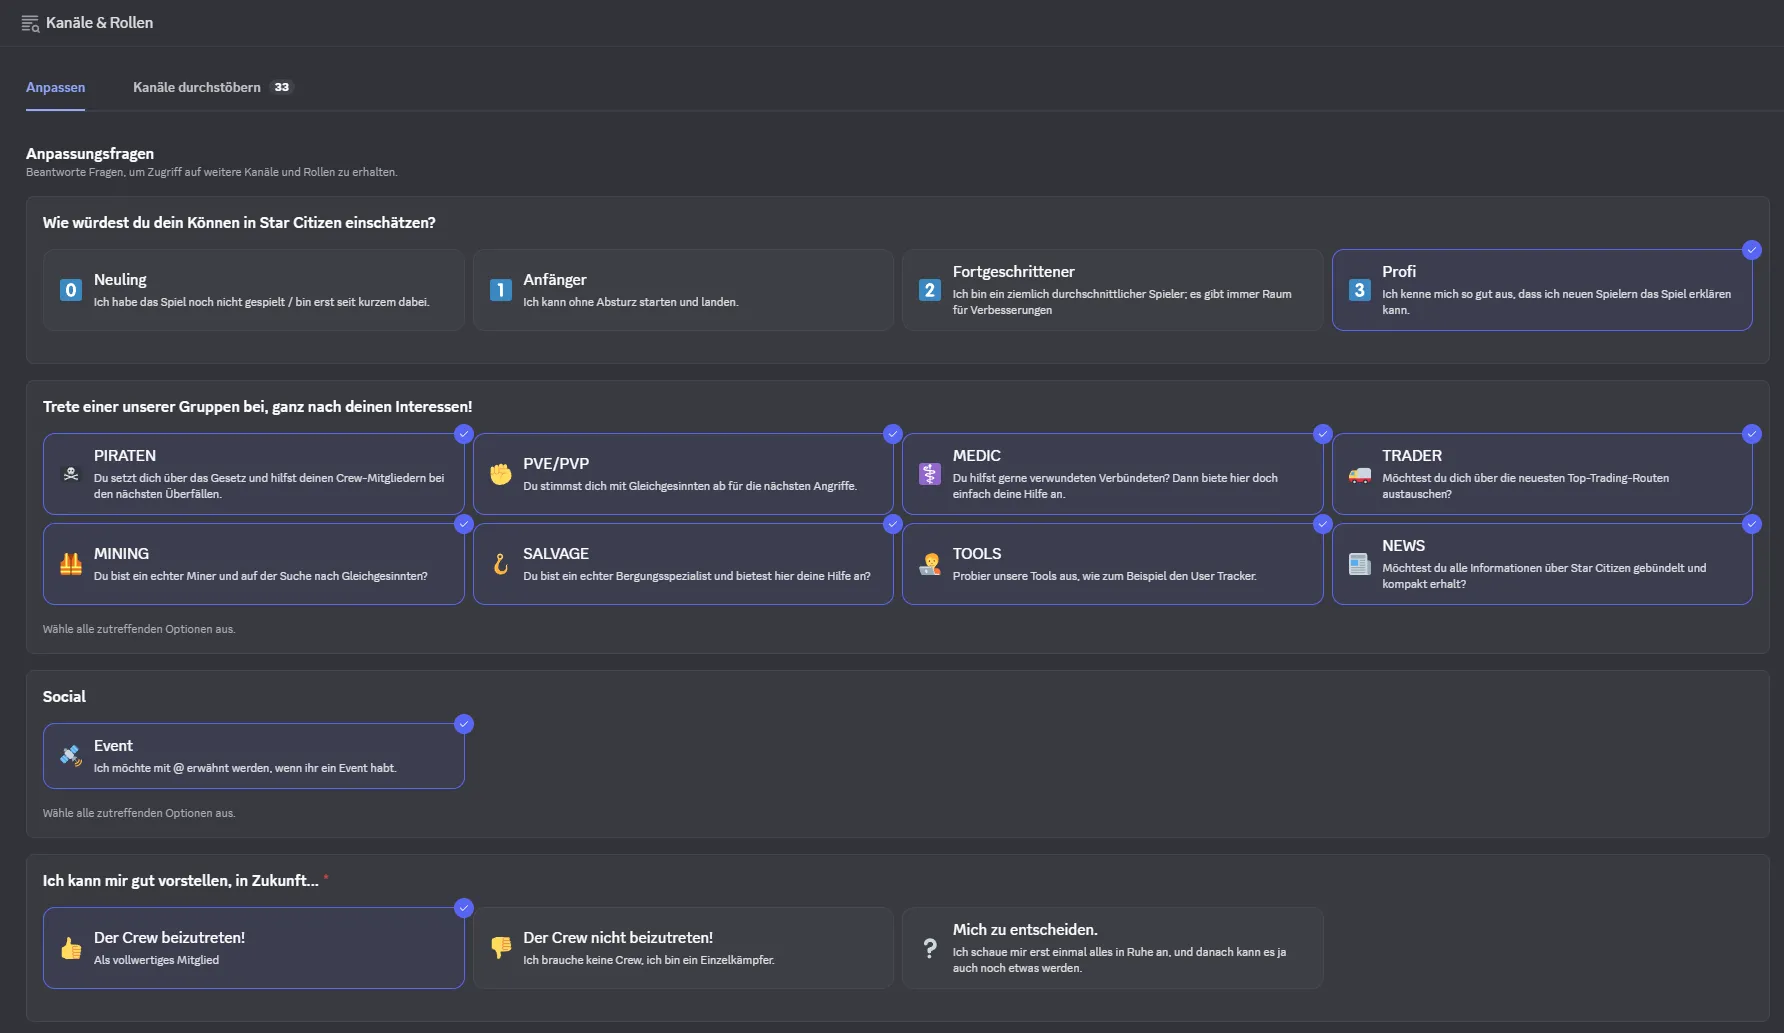
Task: Click the 33 channel count badge
Action: tap(282, 87)
